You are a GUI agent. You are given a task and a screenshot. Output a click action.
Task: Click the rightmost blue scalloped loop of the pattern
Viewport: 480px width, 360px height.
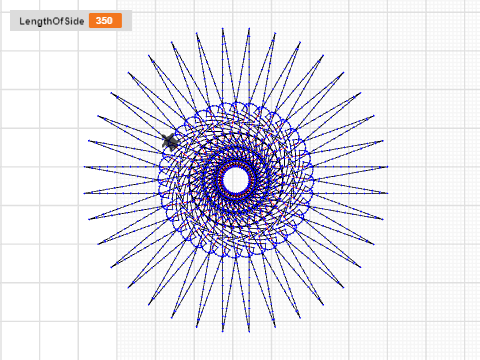(309, 180)
